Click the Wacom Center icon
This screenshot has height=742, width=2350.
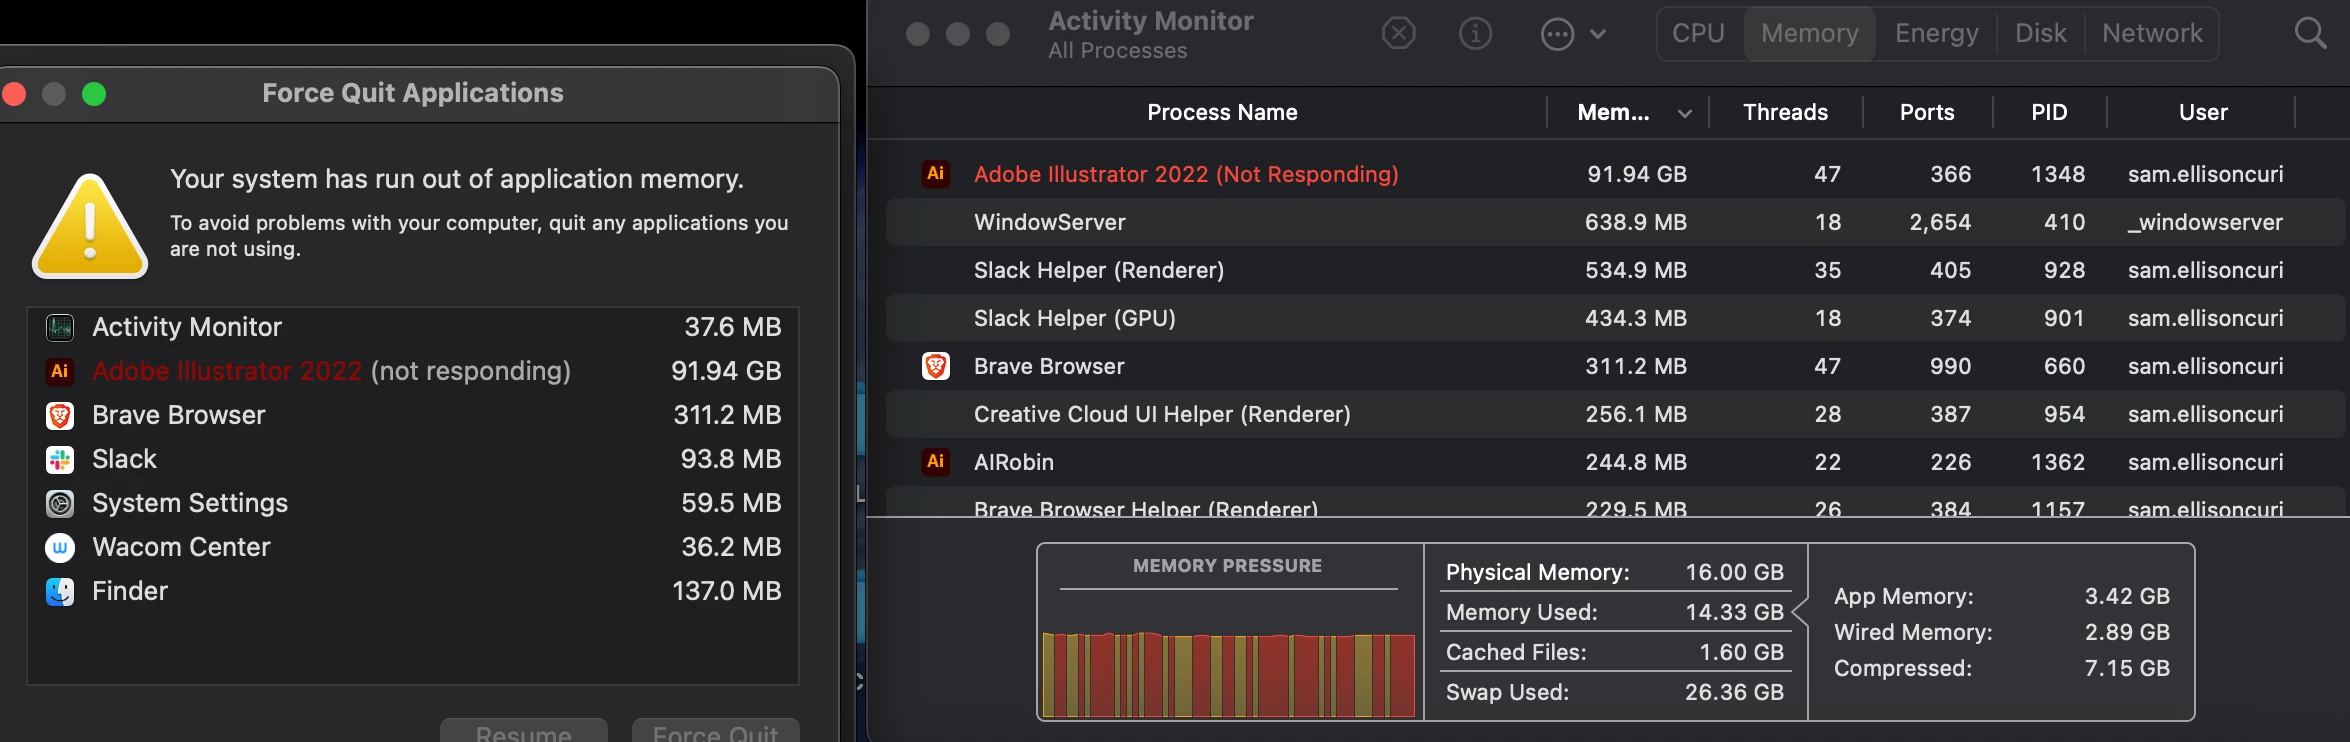pos(60,547)
